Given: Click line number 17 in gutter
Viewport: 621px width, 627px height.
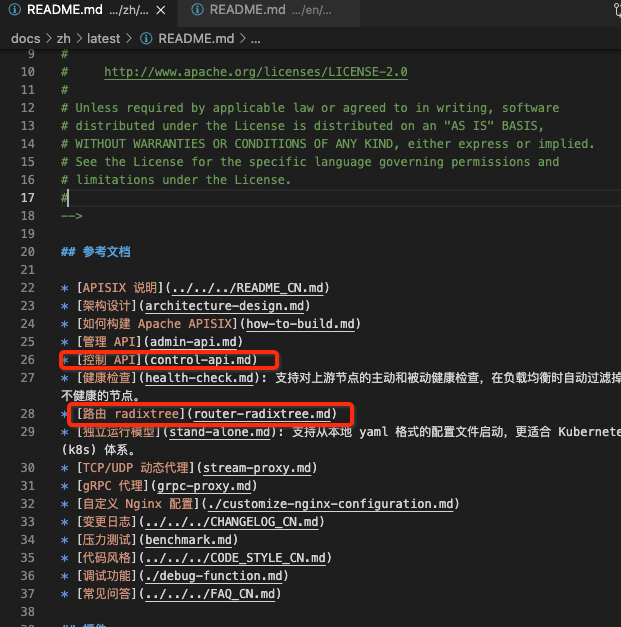Looking at the screenshot, I should tap(28, 198).
